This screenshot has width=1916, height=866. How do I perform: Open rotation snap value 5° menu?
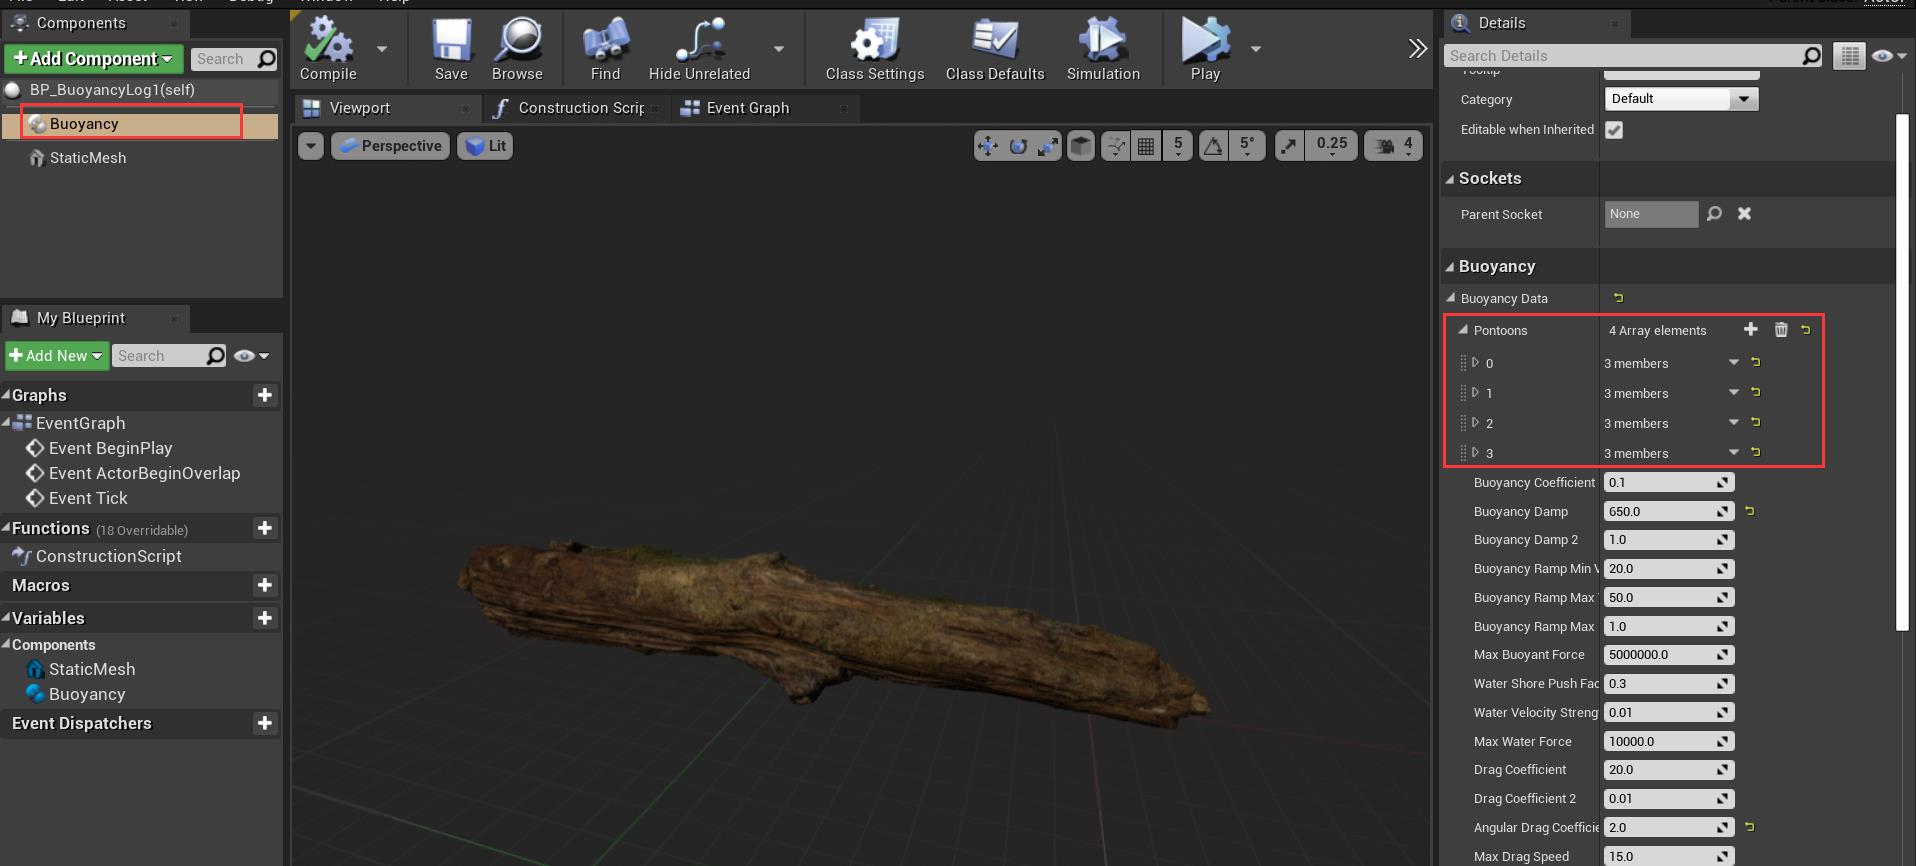pyautogui.click(x=1247, y=146)
